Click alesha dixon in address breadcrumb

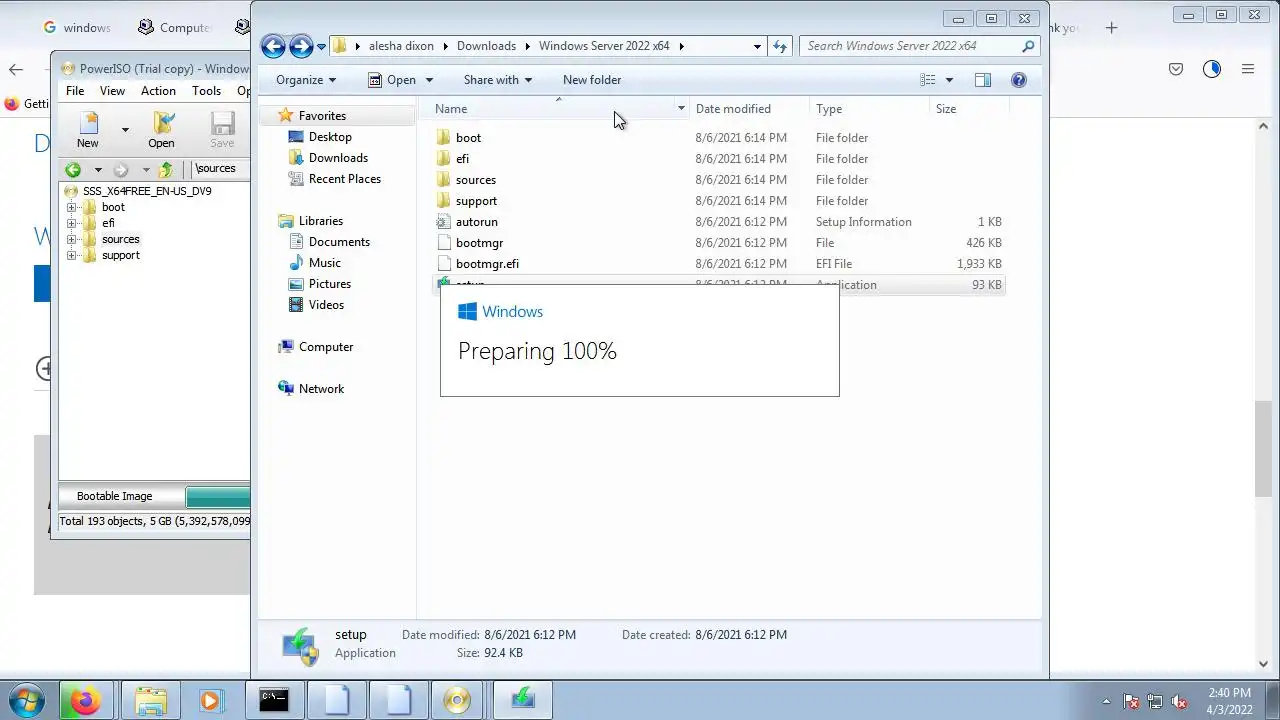[401, 46]
